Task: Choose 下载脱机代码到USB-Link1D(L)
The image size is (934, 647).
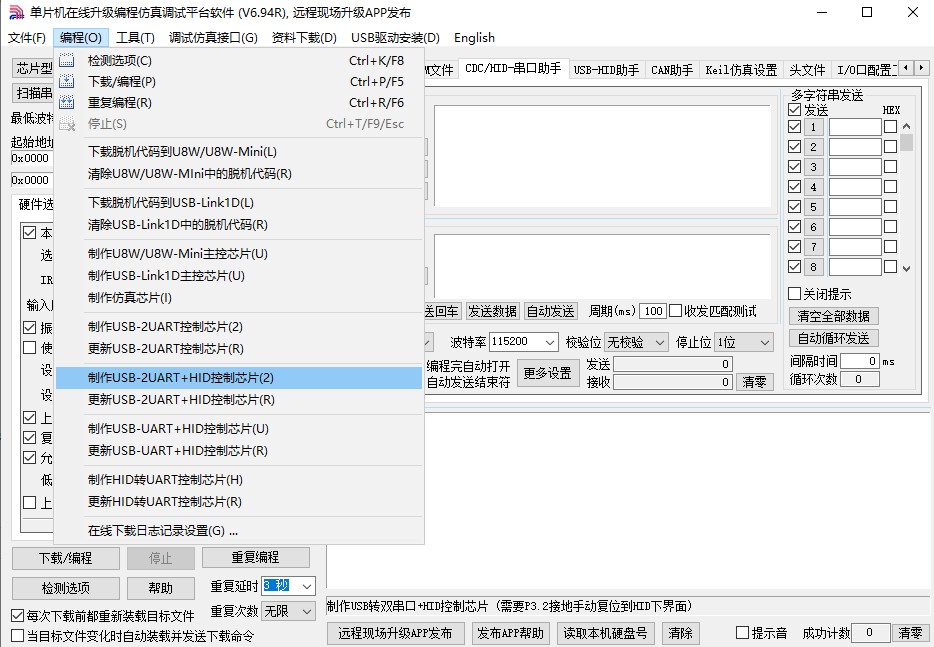Action: [239, 203]
